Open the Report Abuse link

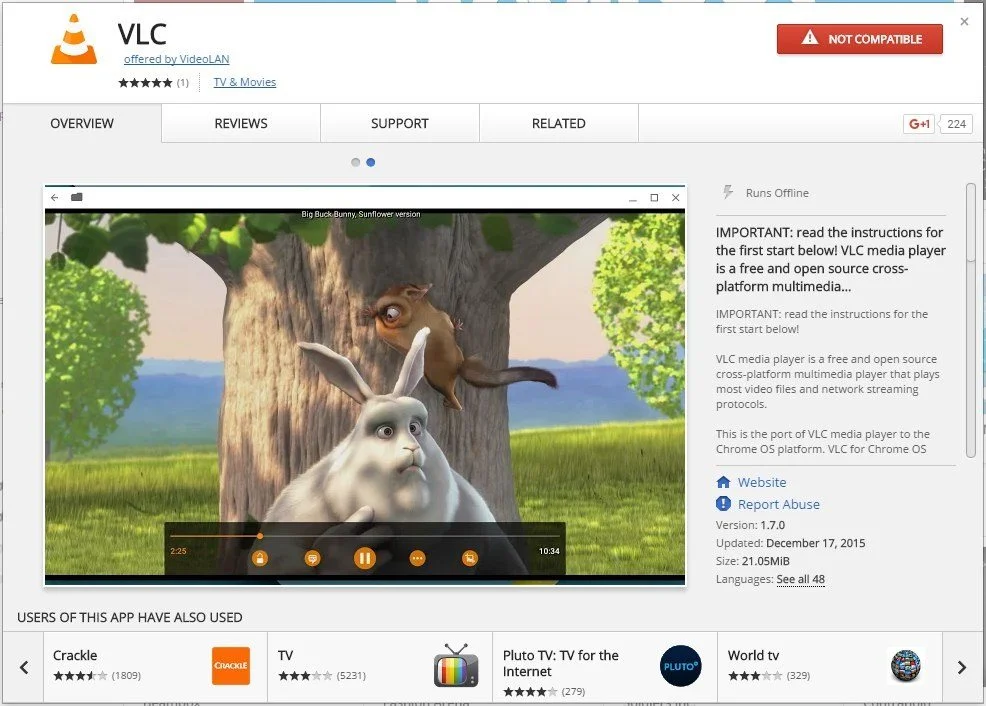point(778,504)
